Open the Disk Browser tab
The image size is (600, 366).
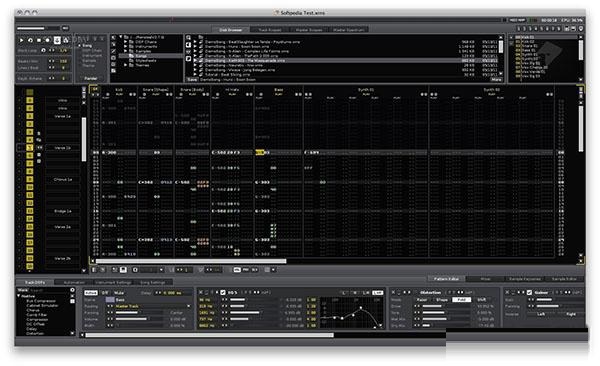pos(231,29)
